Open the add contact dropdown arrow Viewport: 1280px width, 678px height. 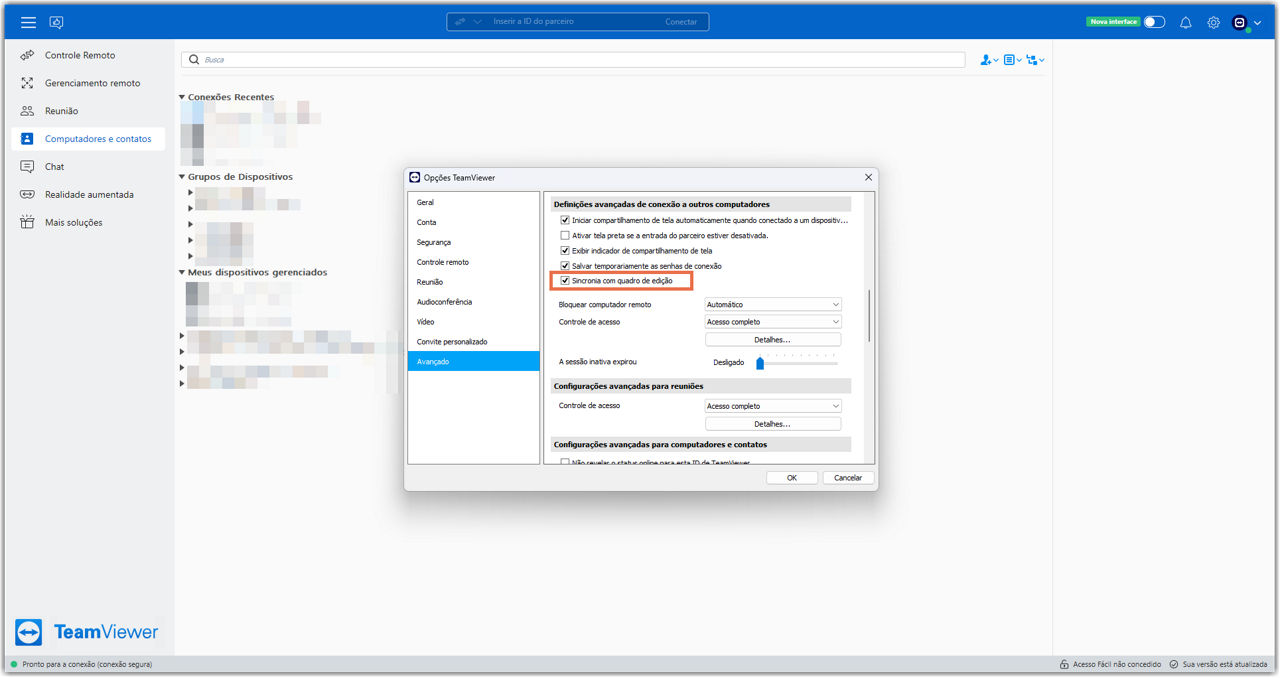996,61
